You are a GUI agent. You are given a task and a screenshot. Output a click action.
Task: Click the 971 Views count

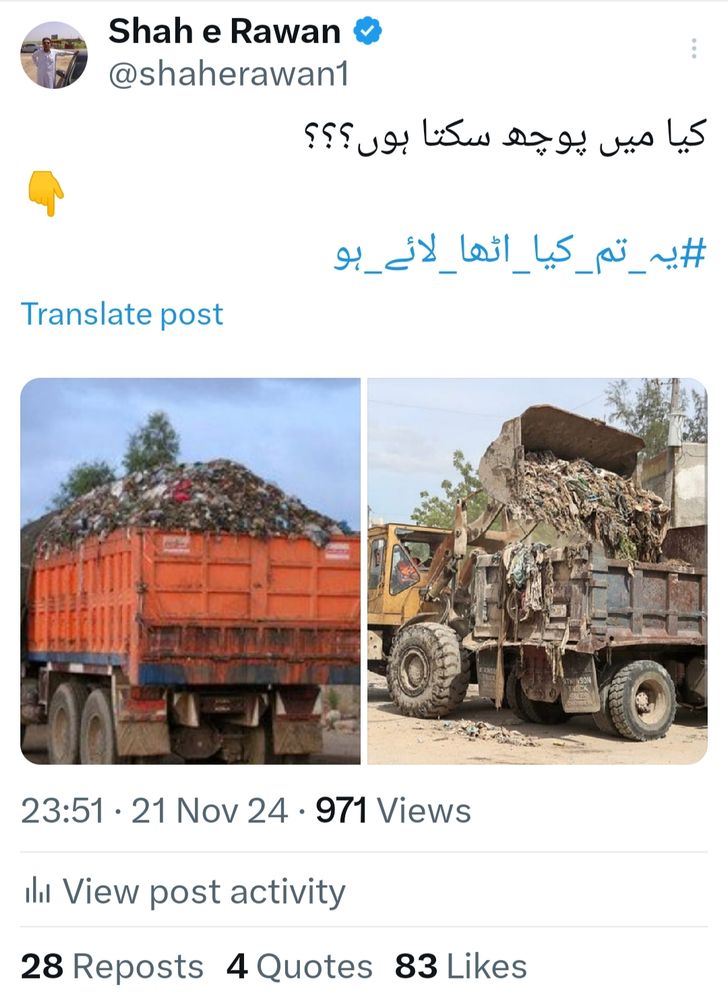pyautogui.click(x=393, y=811)
